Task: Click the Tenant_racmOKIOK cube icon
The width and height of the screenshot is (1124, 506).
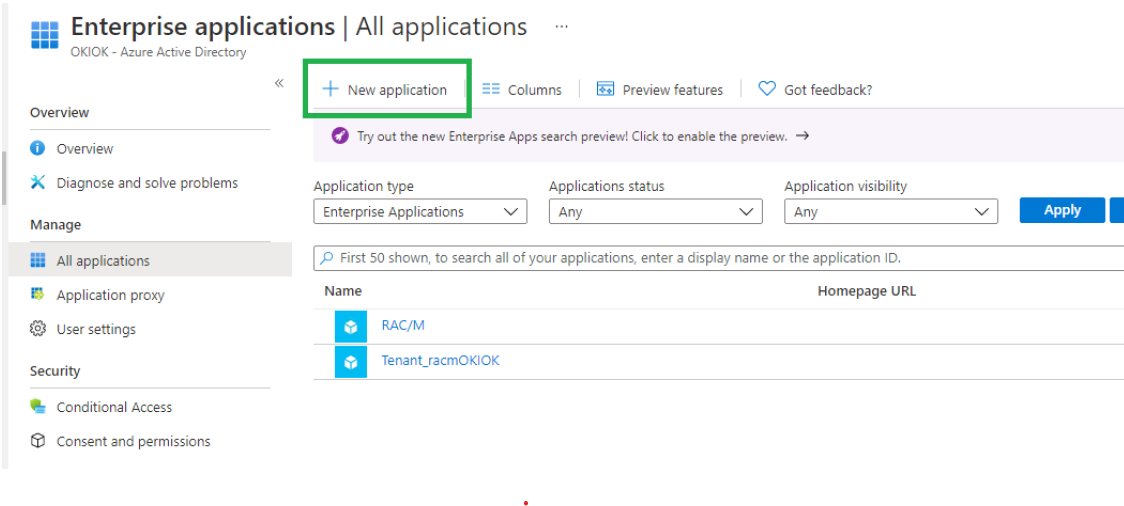Action: [351, 362]
